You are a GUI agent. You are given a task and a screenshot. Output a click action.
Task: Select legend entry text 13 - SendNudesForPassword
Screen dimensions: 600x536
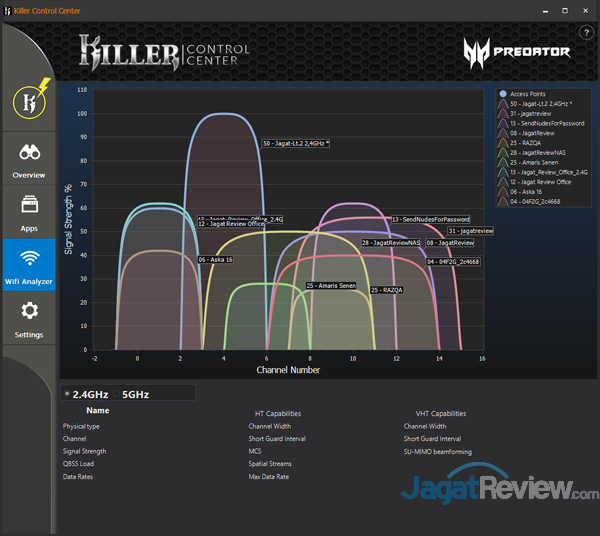(547, 124)
